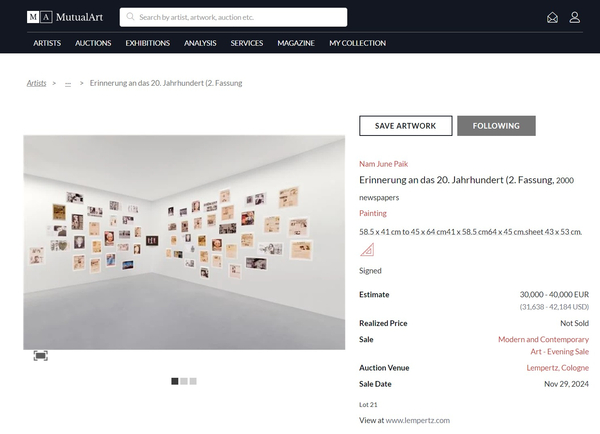Expand the collapsed breadcrumb ellipsis
The image size is (600, 434).
click(68, 84)
